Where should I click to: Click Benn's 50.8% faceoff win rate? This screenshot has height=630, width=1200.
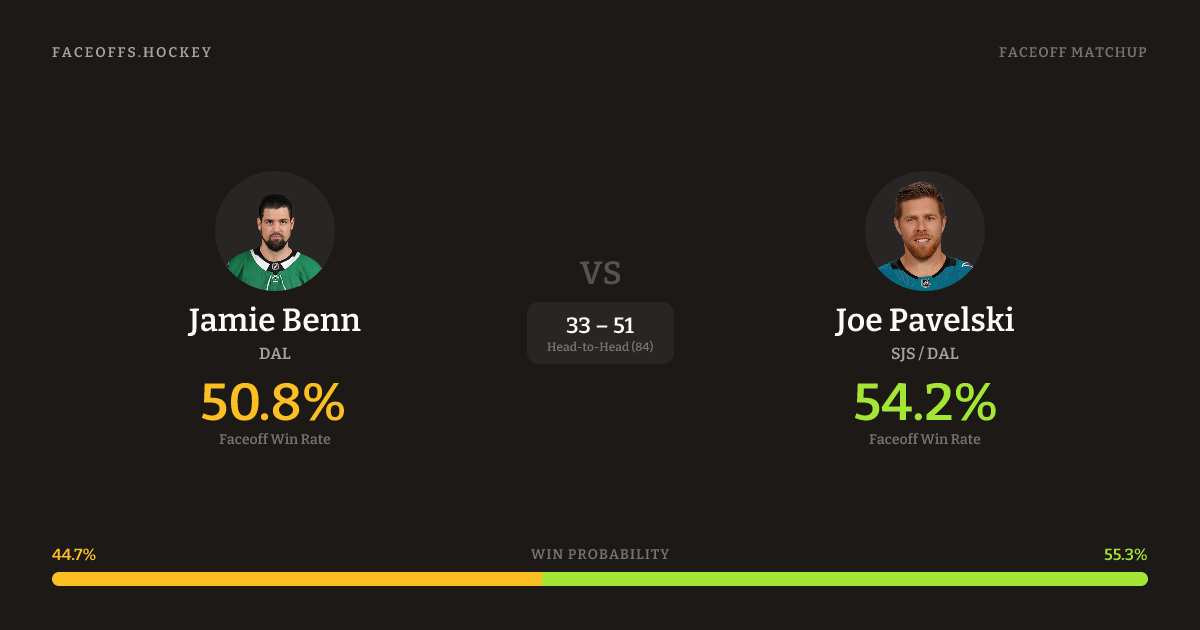pyautogui.click(x=273, y=402)
